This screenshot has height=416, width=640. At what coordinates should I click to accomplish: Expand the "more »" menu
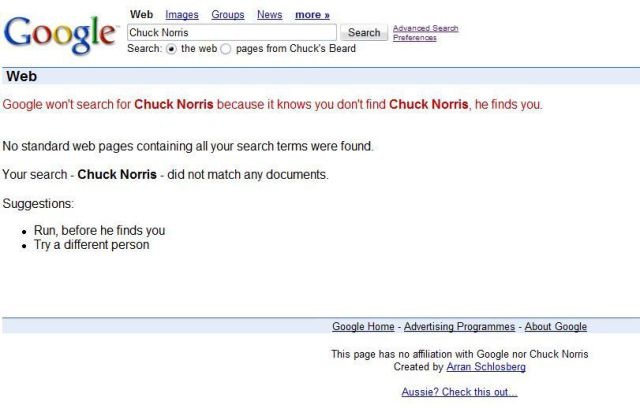point(312,15)
